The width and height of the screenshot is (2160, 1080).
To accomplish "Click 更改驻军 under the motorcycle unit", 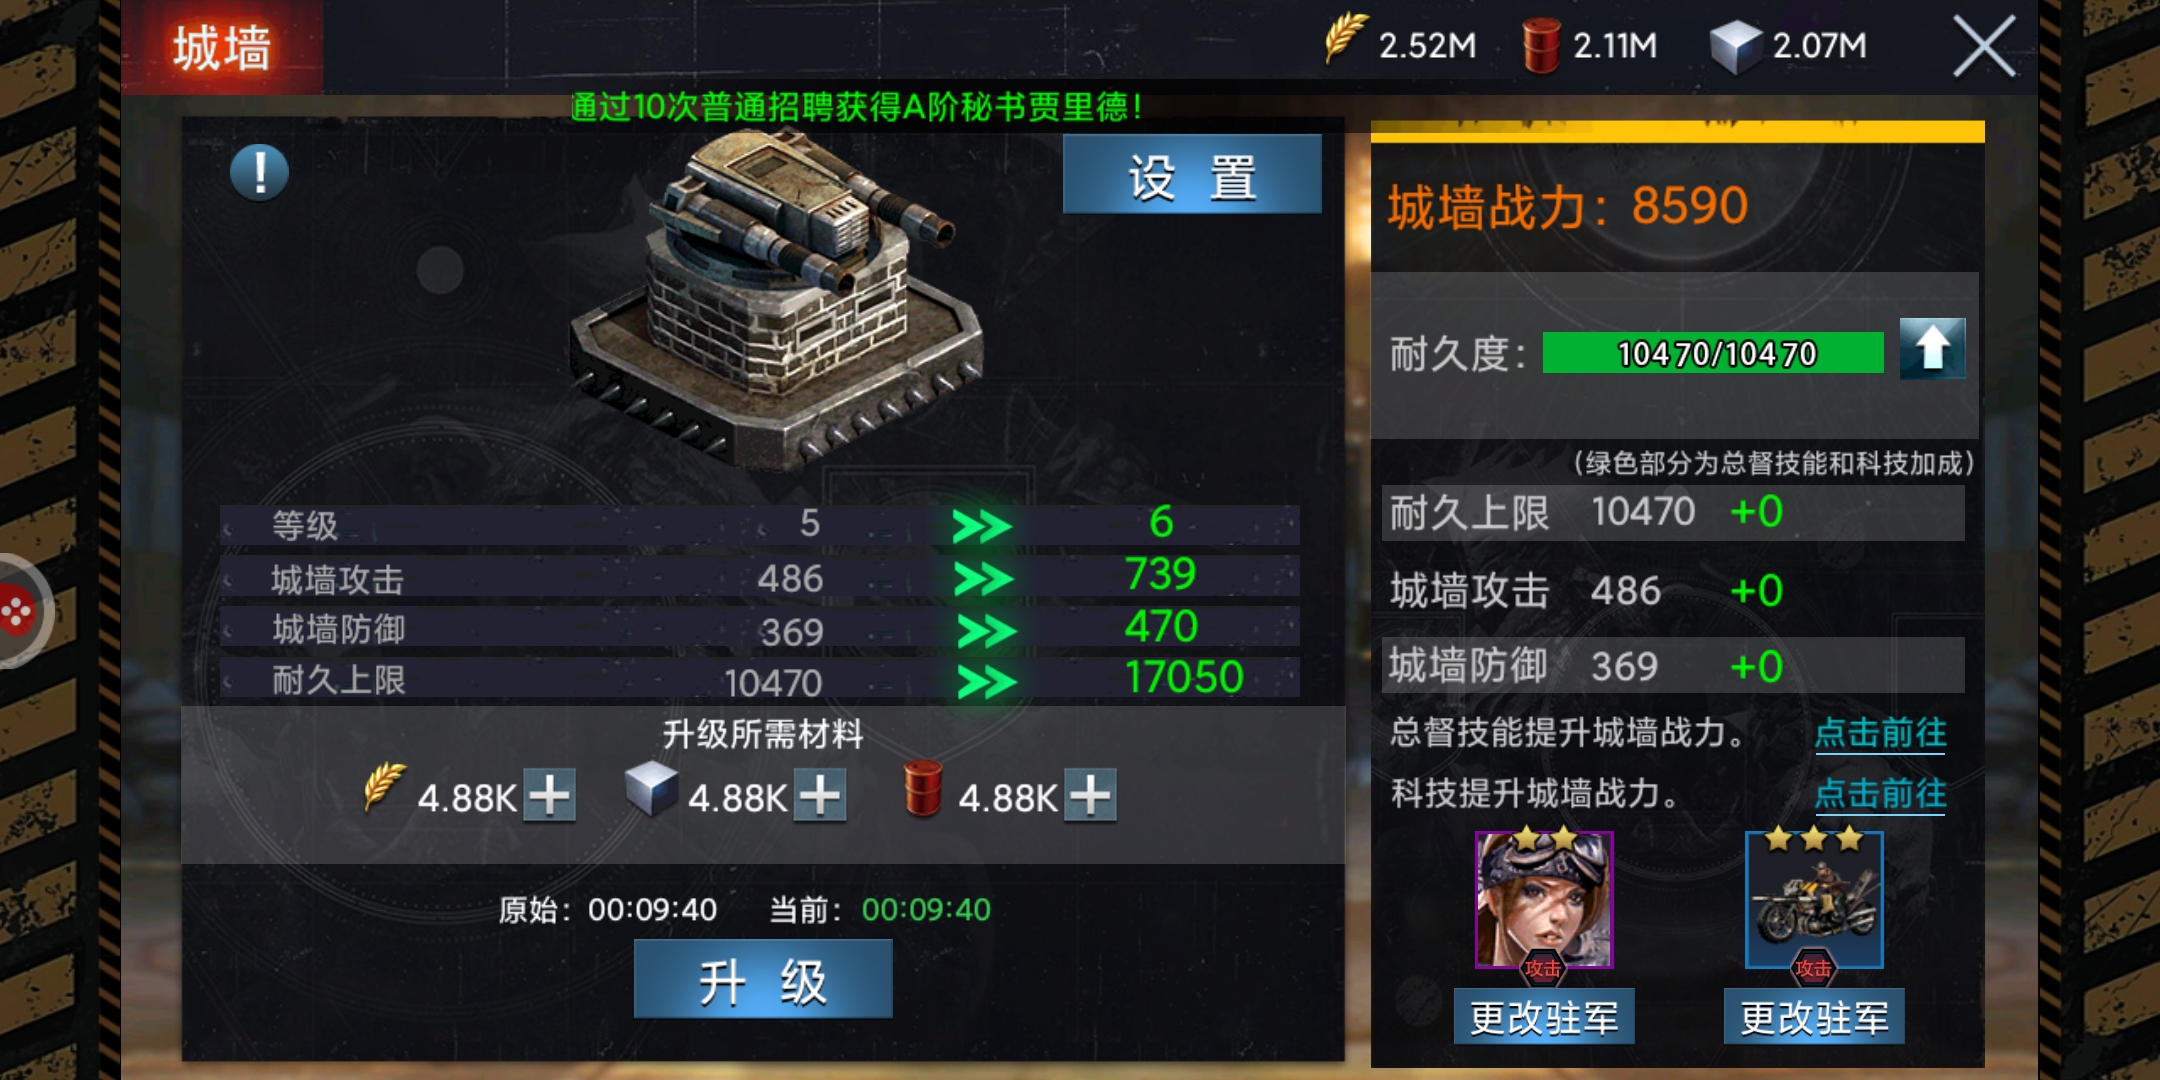I will click(x=1814, y=1017).
